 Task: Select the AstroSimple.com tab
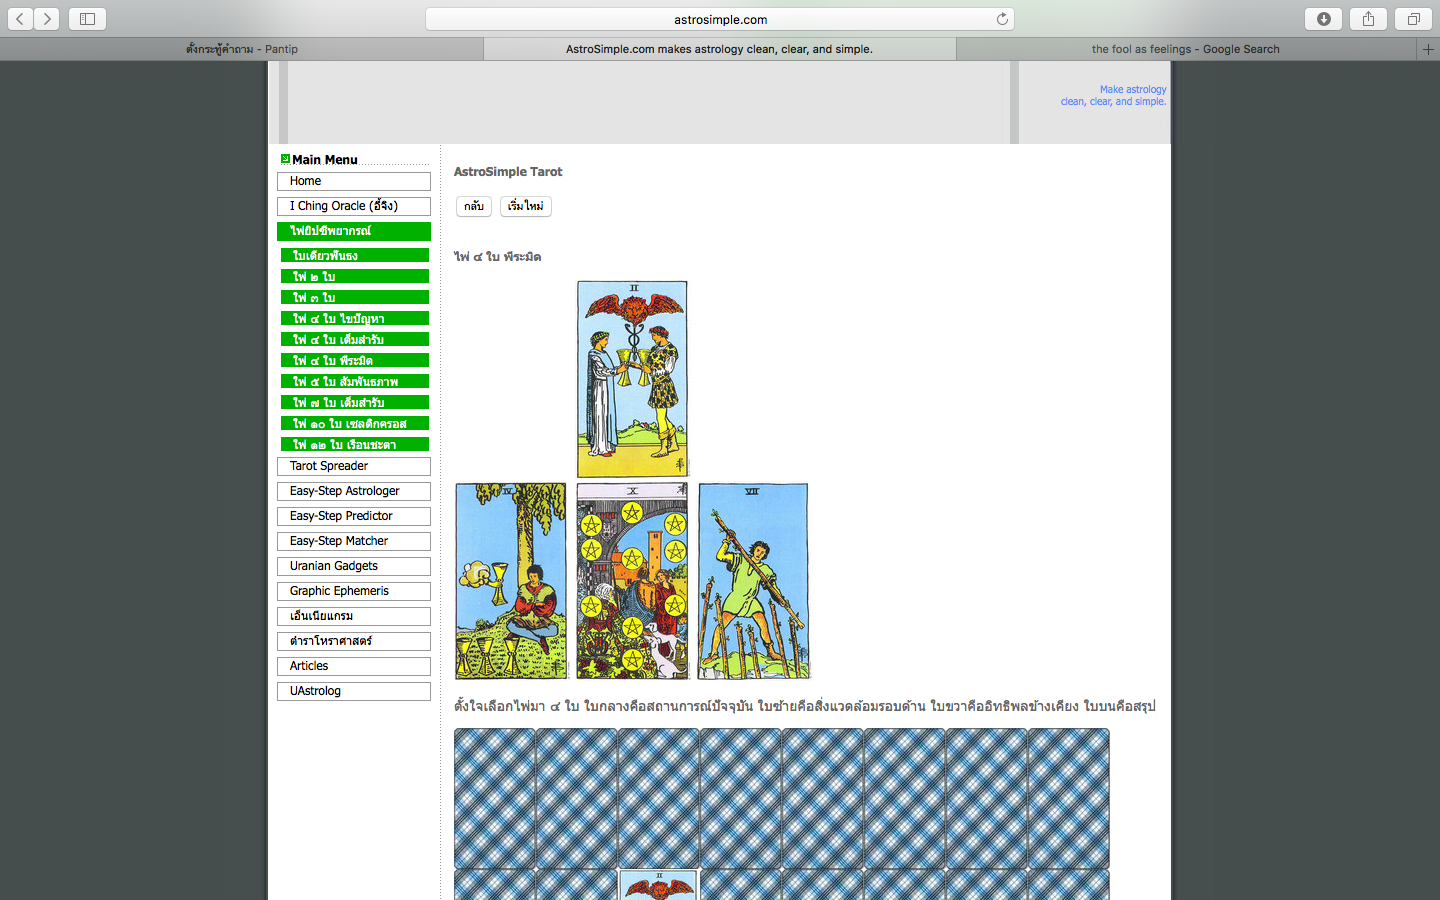click(x=720, y=49)
